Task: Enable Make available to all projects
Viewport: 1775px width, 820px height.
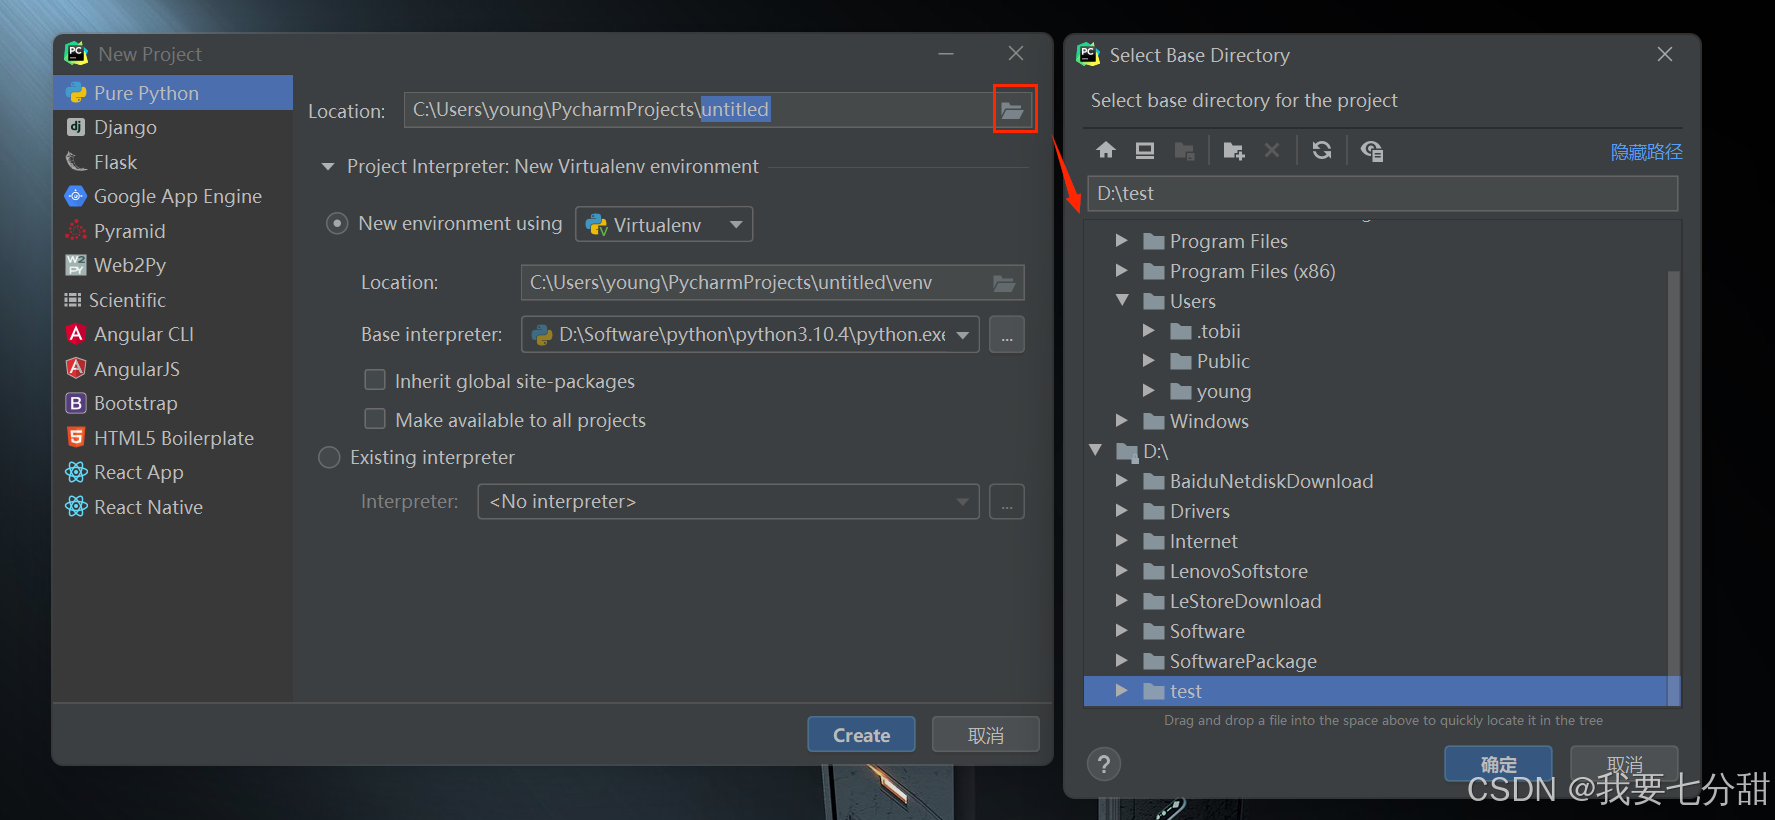Action: [375, 419]
